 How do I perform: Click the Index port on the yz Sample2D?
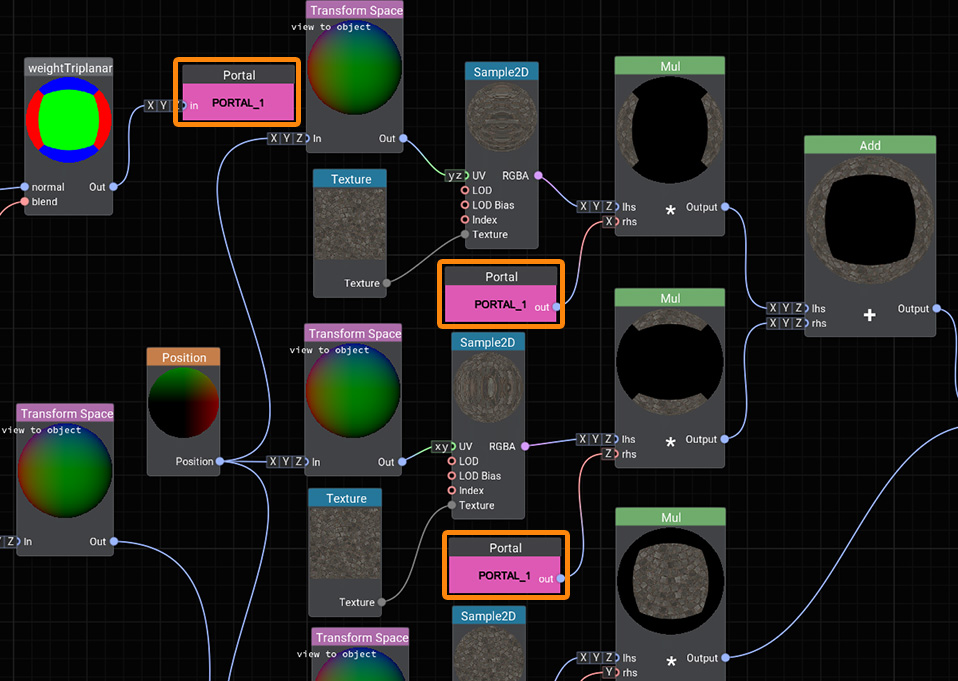(x=465, y=220)
